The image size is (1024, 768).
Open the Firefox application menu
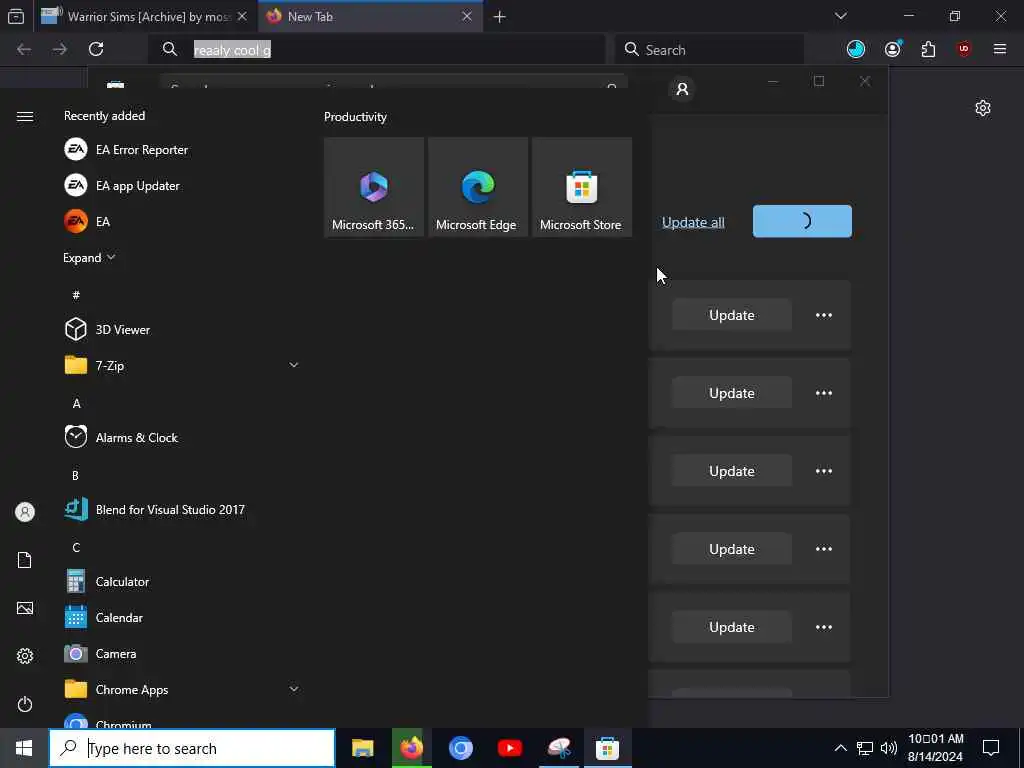[1000, 49]
